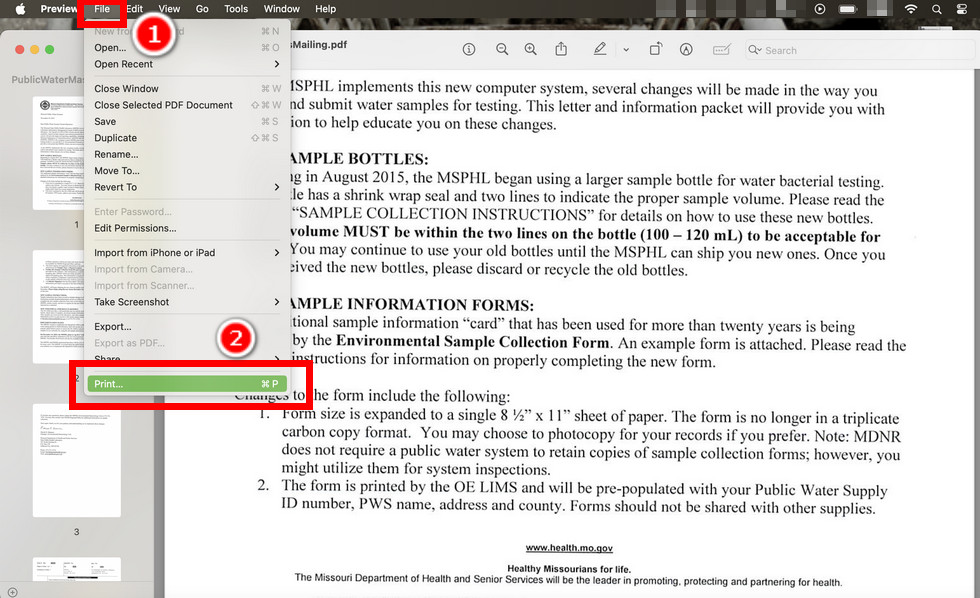Screen dimensions: 980x598
Task: Click the Share icon in the toolbar
Action: point(562,49)
